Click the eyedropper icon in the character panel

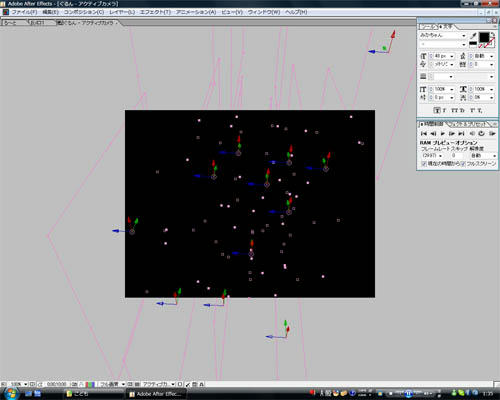[x=473, y=36]
